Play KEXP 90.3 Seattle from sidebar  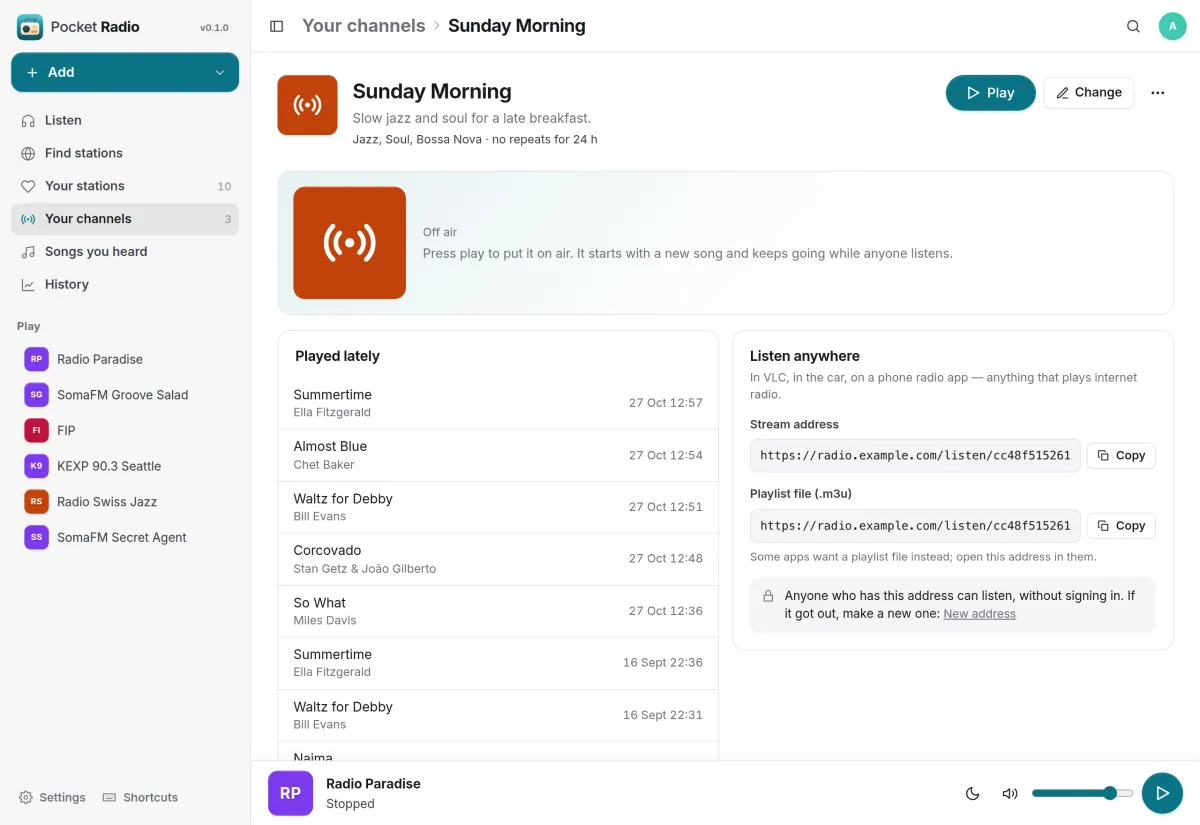click(x=125, y=466)
